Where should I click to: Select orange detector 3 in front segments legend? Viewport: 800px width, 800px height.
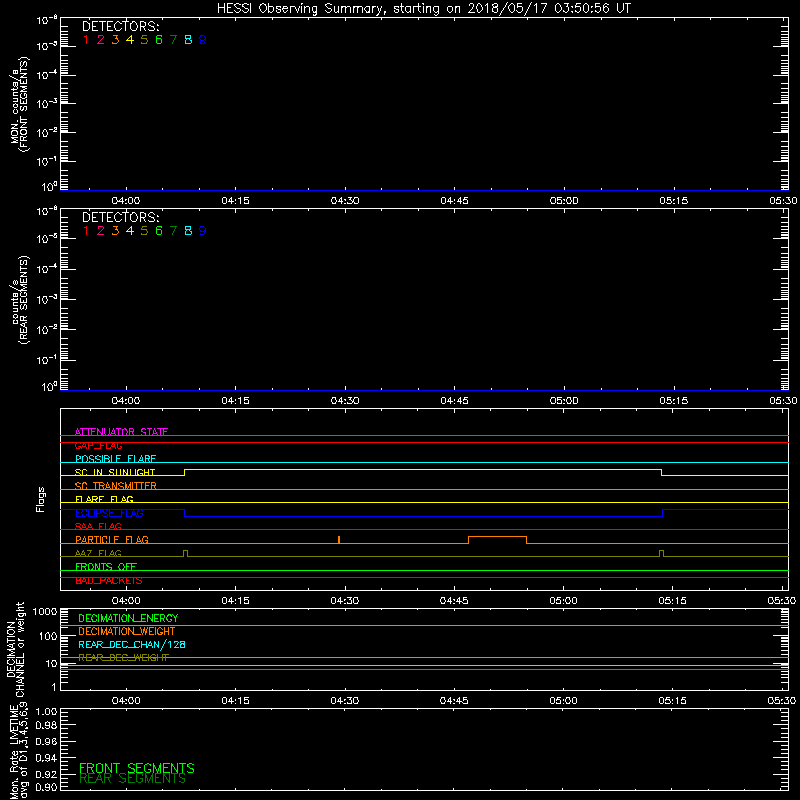(x=115, y=40)
